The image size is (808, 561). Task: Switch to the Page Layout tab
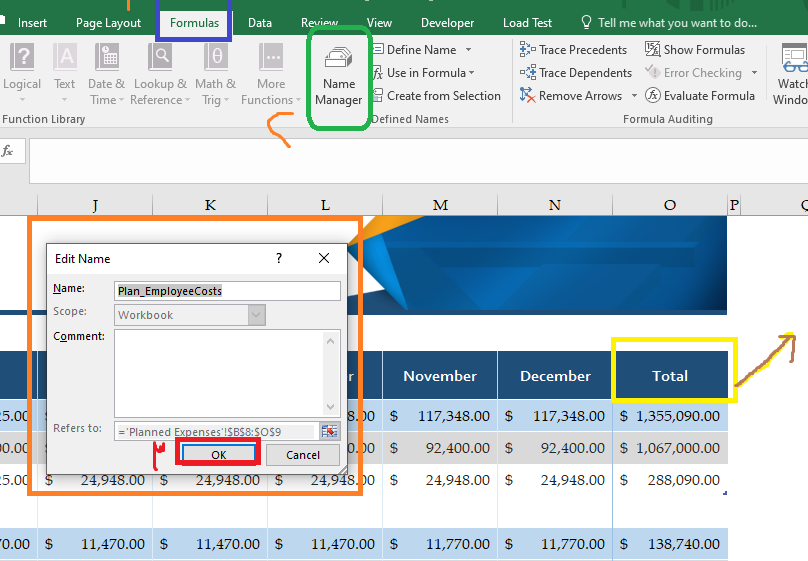pos(108,23)
